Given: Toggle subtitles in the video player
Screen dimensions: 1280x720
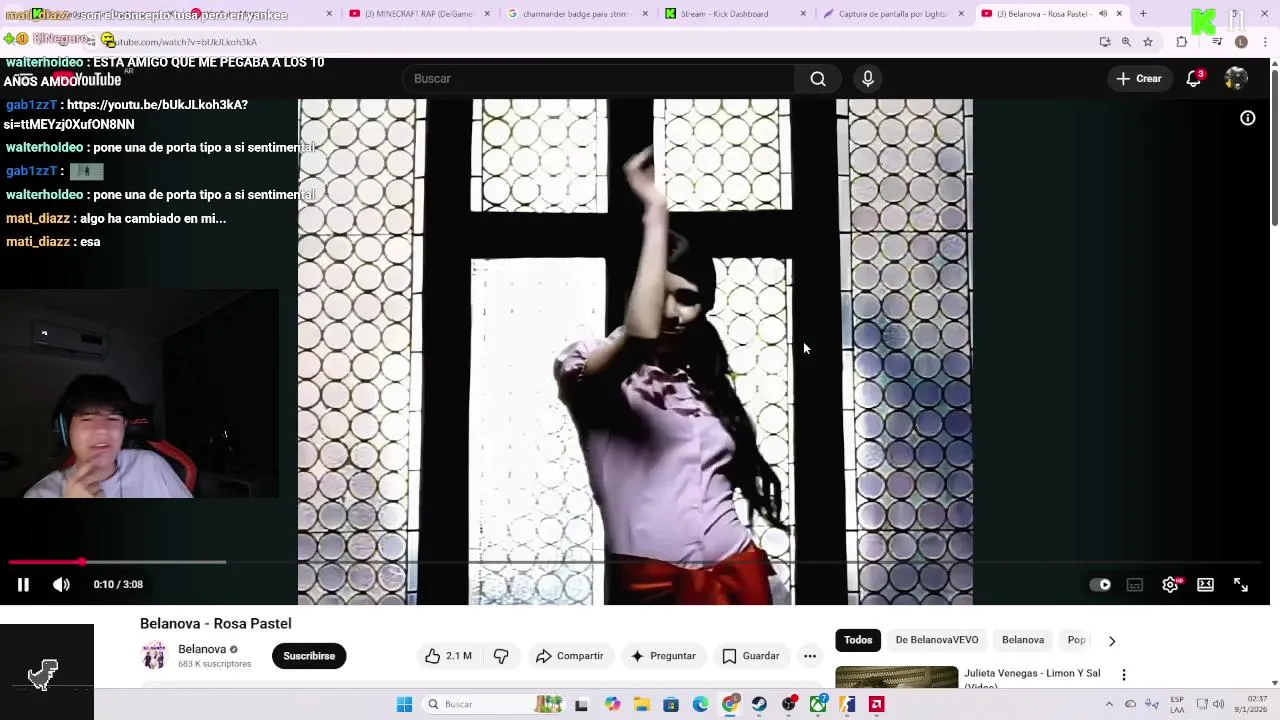Looking at the screenshot, I should point(1135,585).
